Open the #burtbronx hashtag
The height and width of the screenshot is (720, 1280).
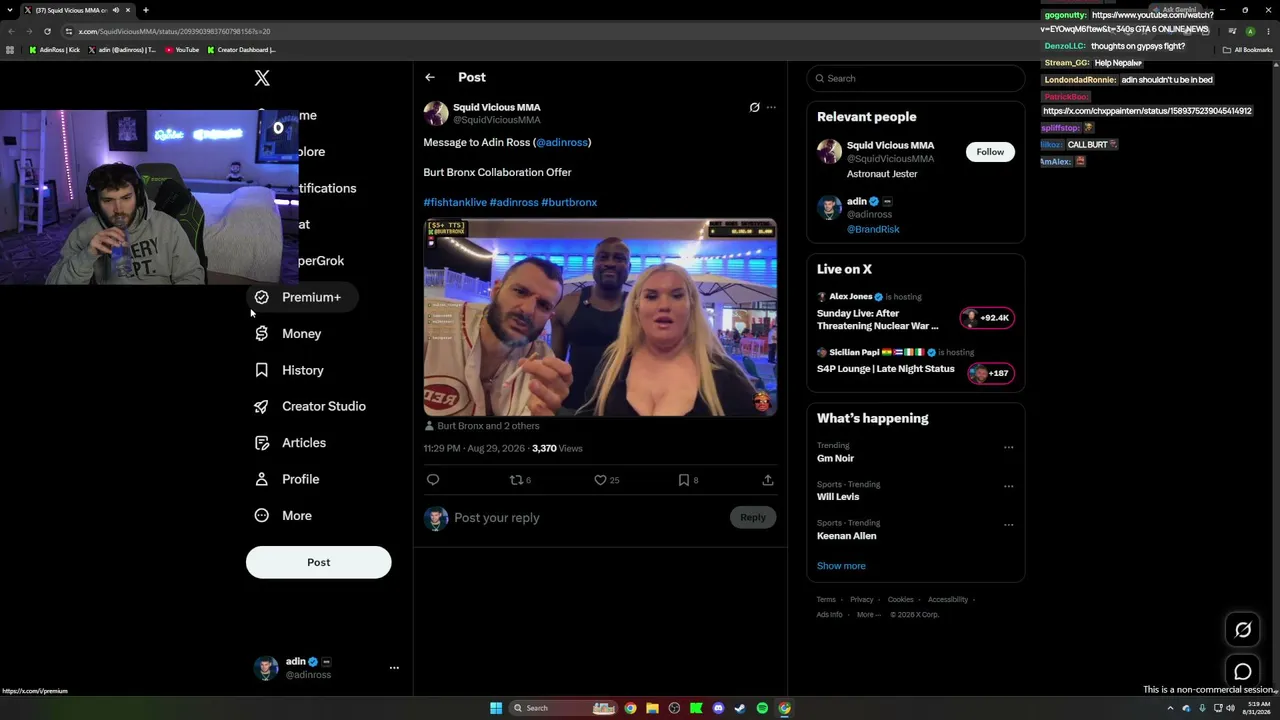[569, 202]
